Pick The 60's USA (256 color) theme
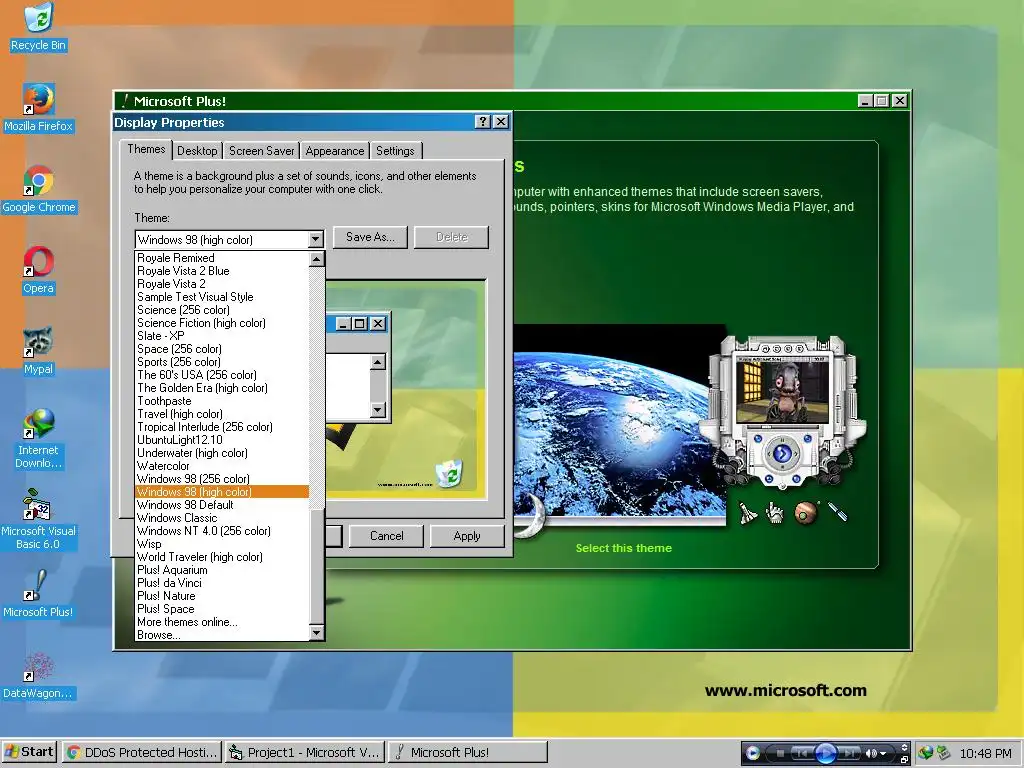The image size is (1024, 768). [x=222, y=375]
